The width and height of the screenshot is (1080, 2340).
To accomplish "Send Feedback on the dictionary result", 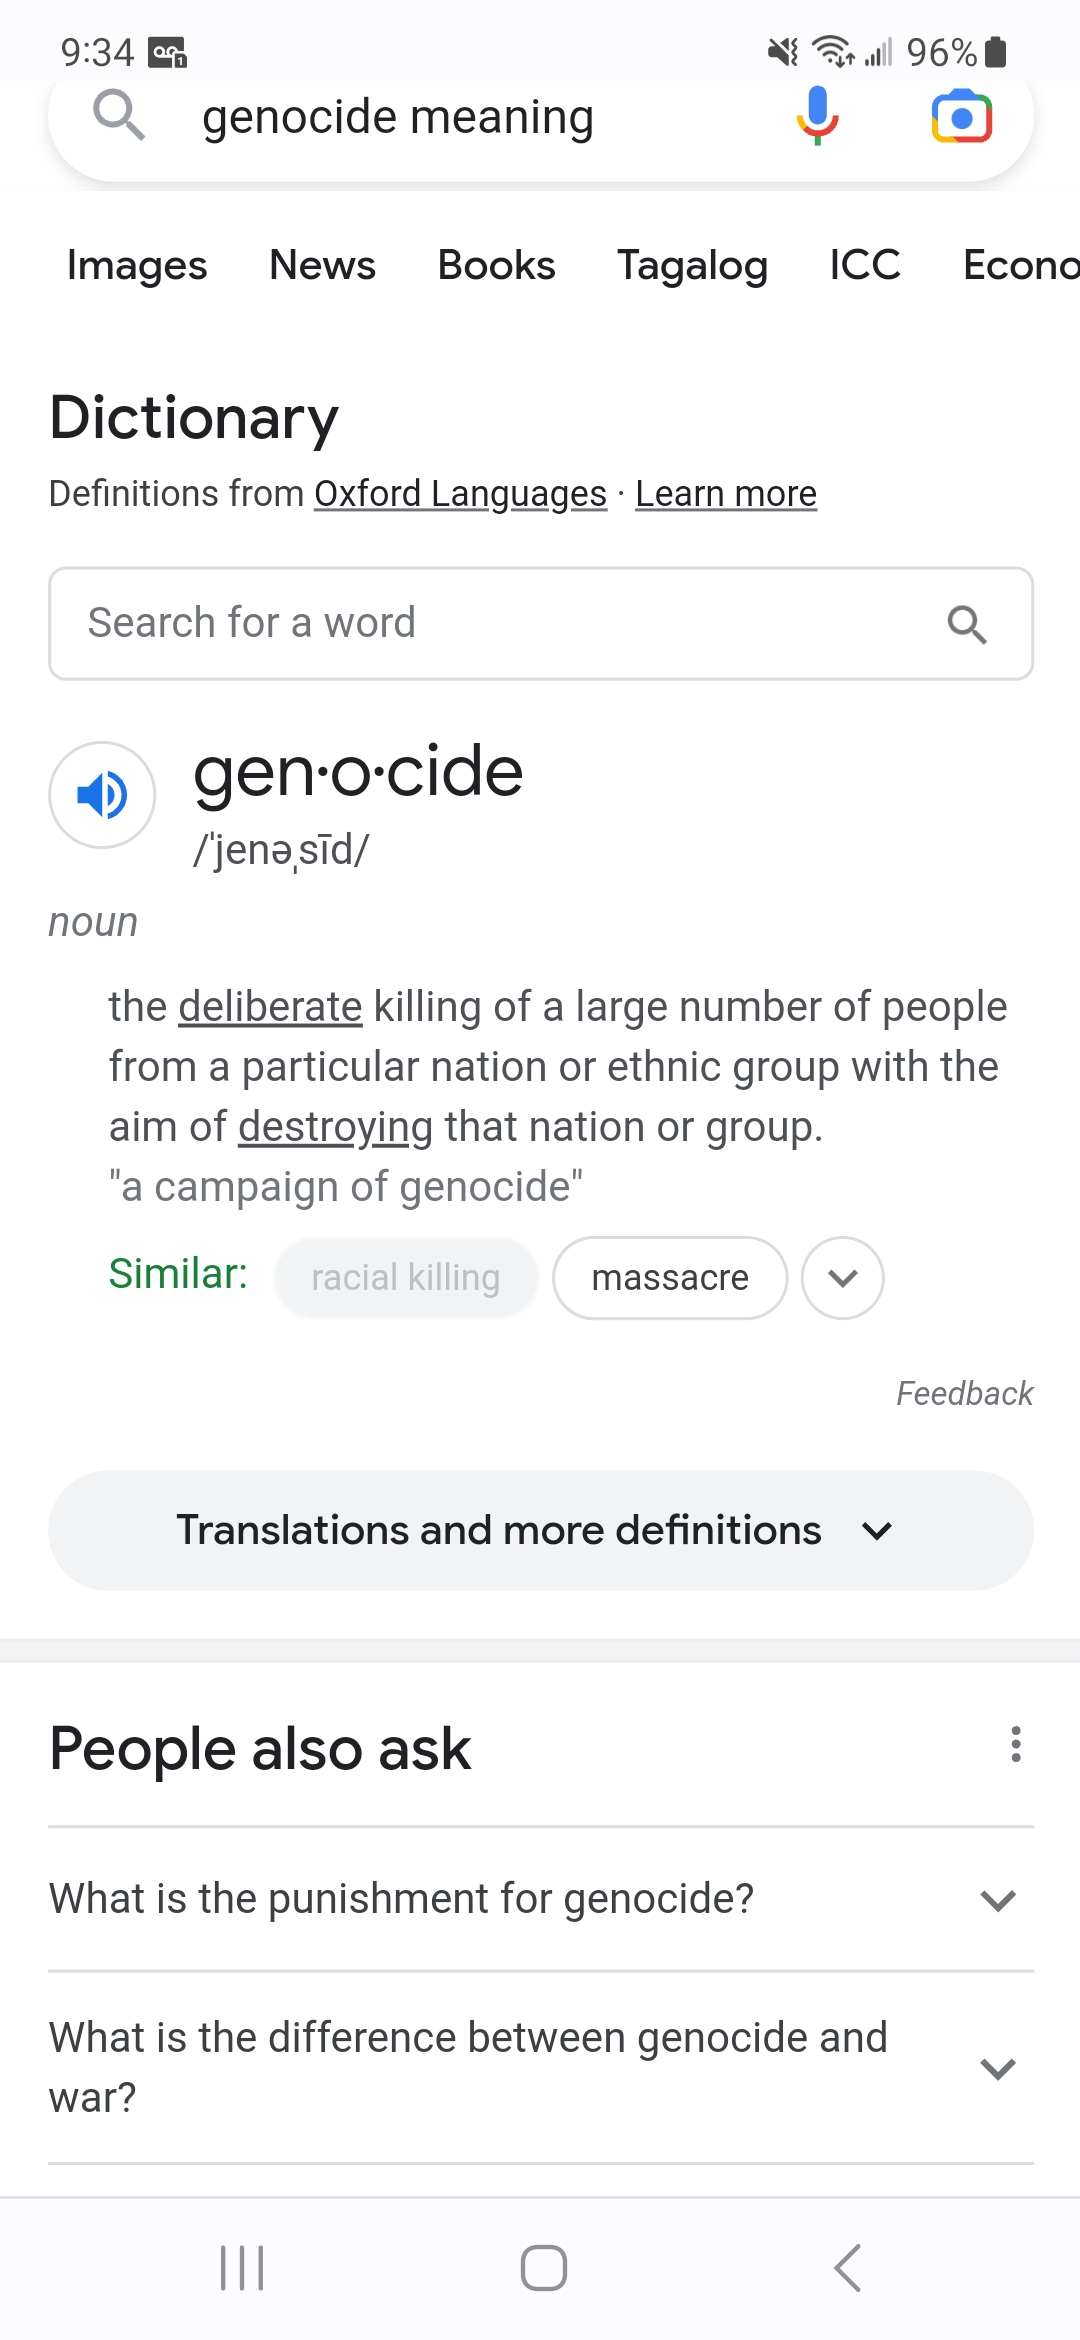I will tap(964, 1393).
